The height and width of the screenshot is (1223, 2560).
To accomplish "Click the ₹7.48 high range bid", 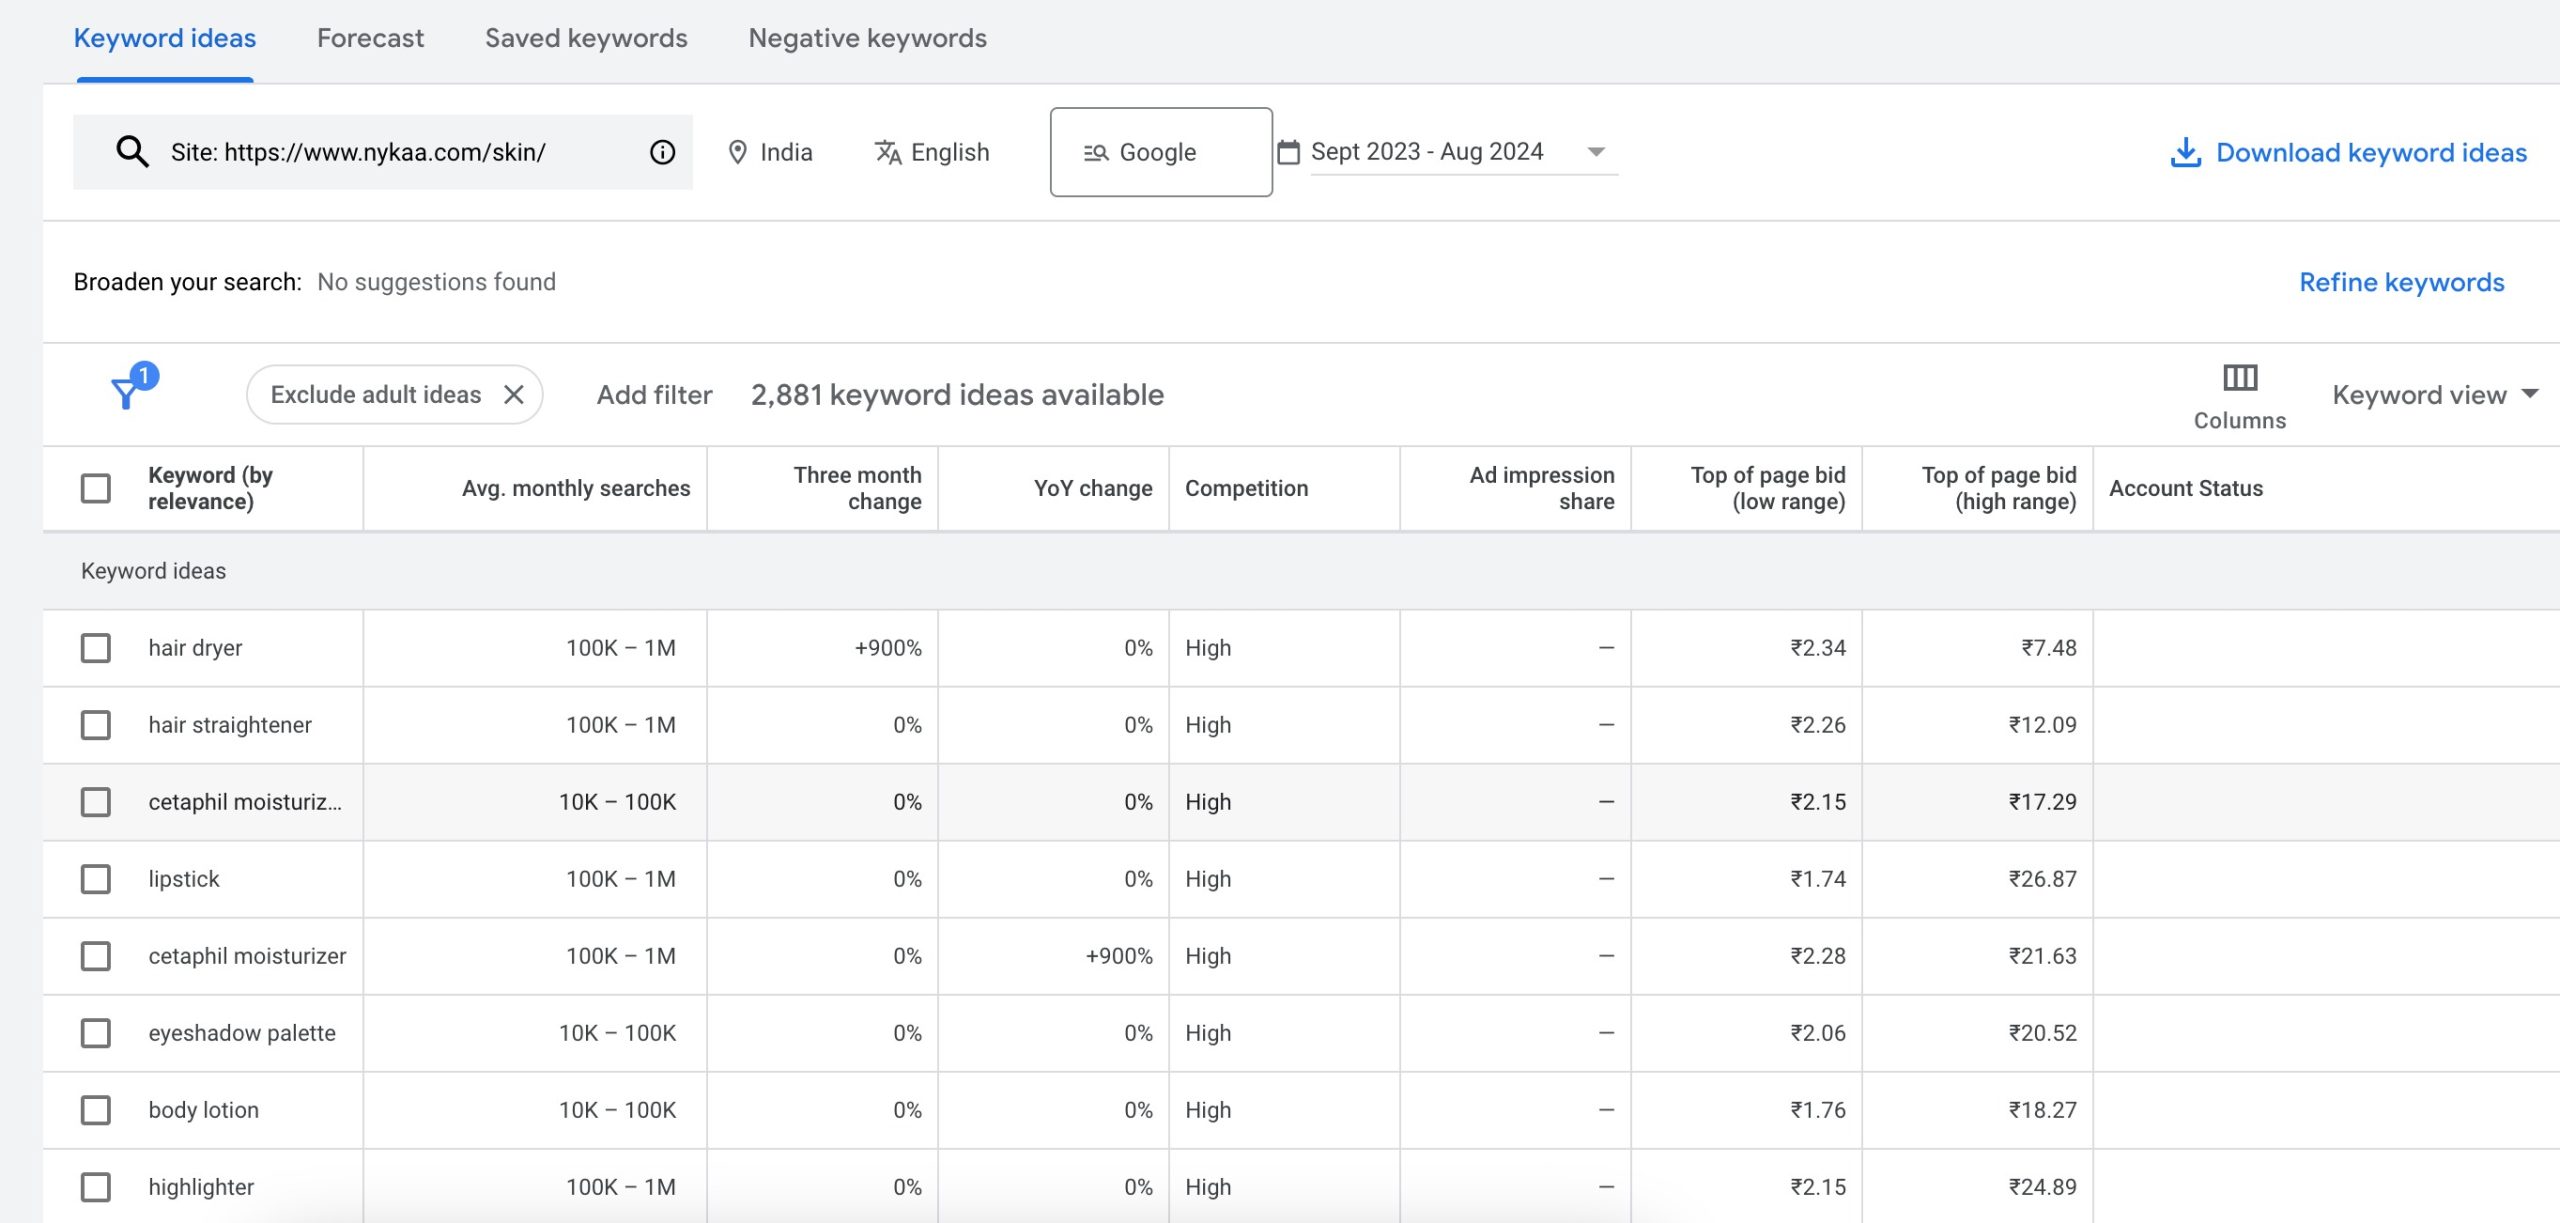I will coord(2048,648).
